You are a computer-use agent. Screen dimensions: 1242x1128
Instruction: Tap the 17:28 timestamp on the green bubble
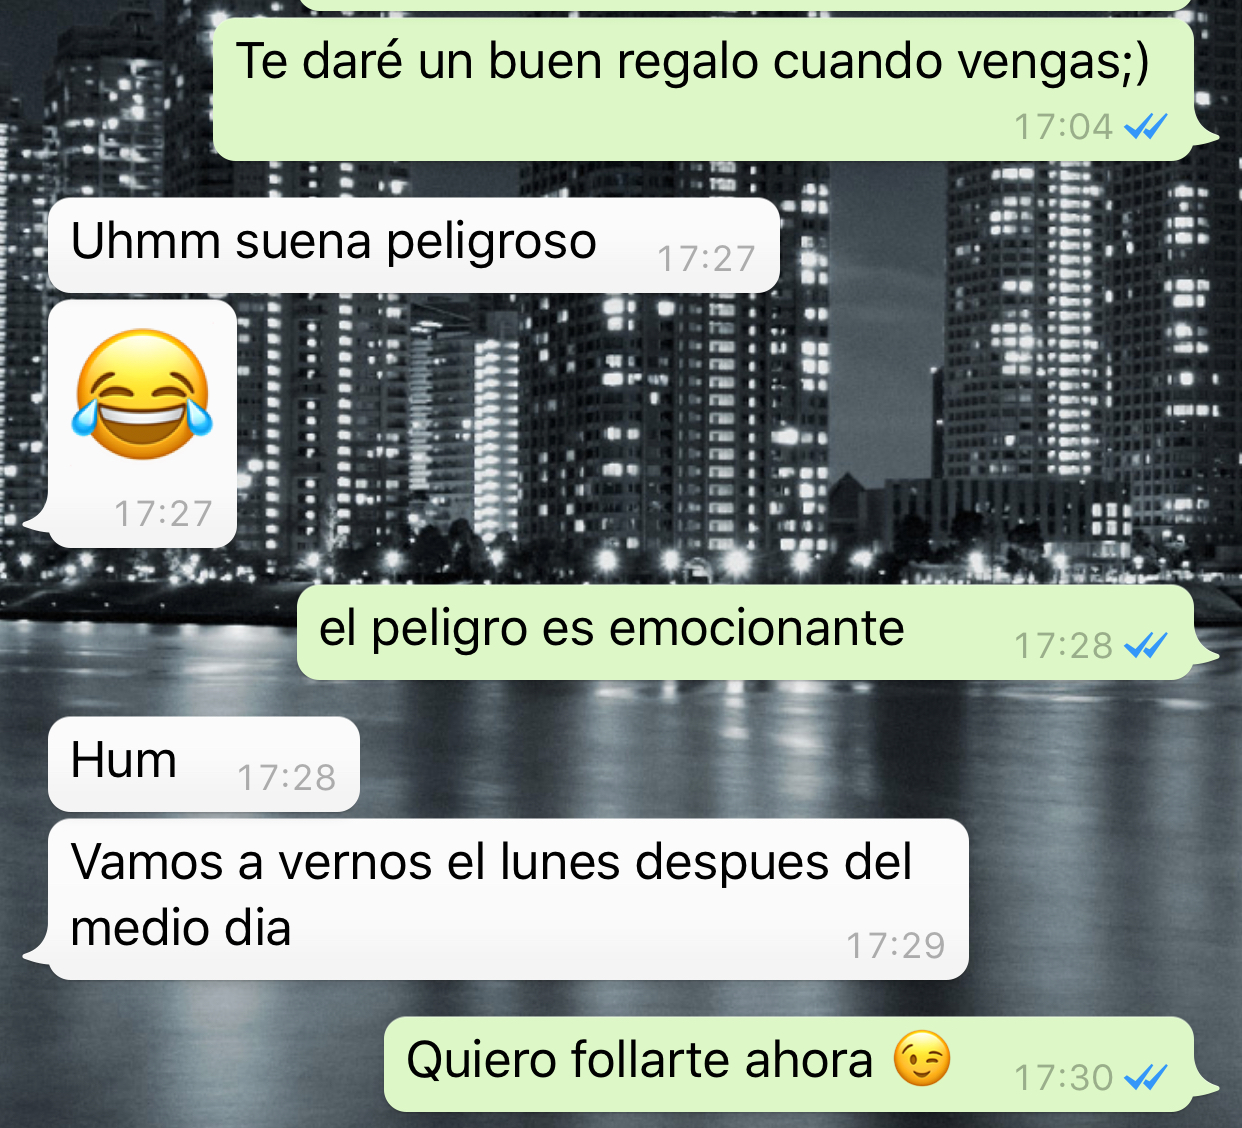coord(1063,646)
